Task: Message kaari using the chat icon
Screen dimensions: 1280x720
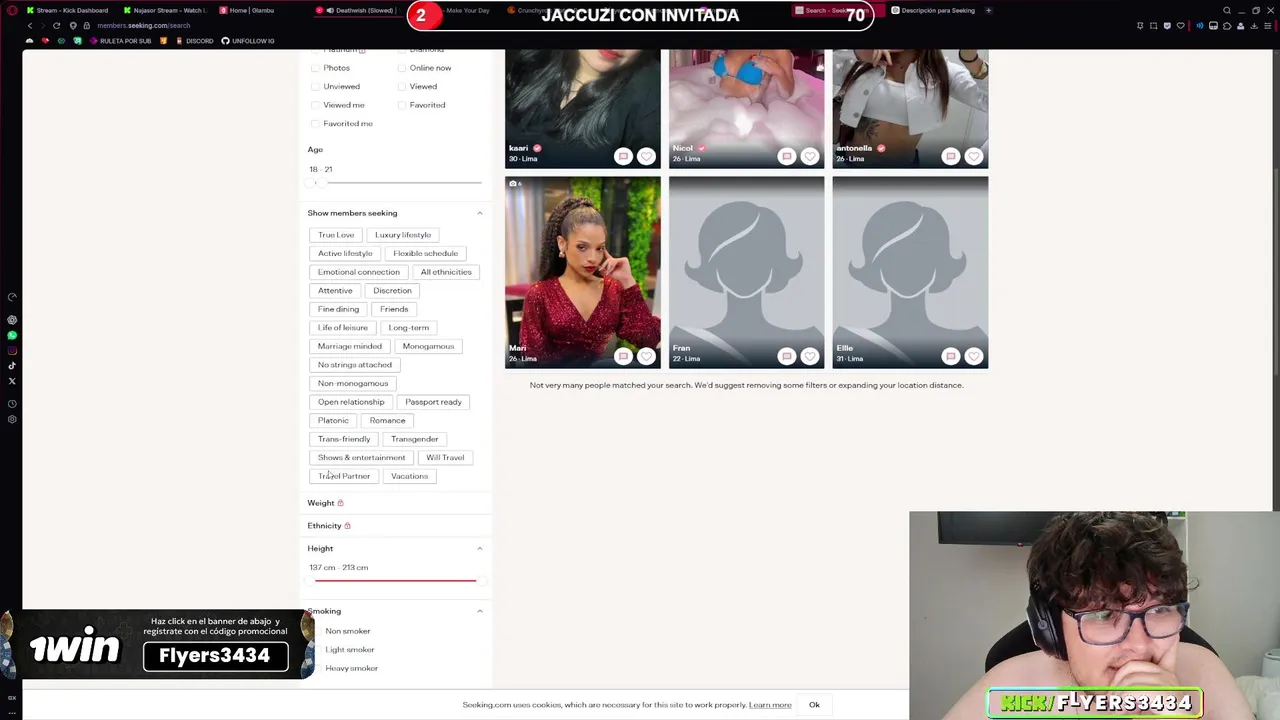Action: [x=623, y=156]
